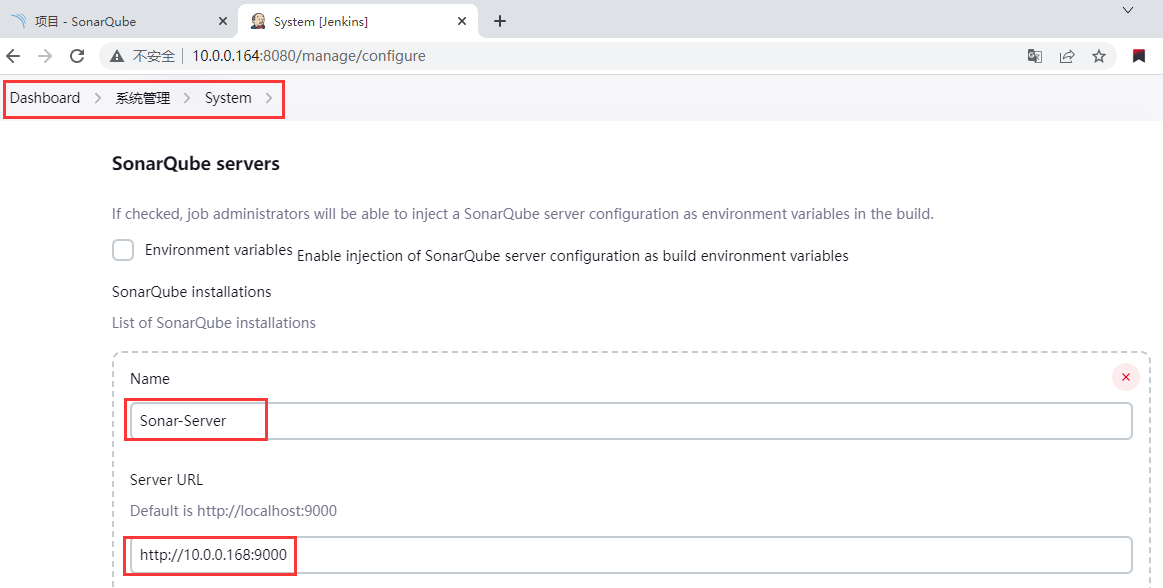This screenshot has width=1163, height=588.
Task: Click the SonarQube servers heading
Action: 196,164
